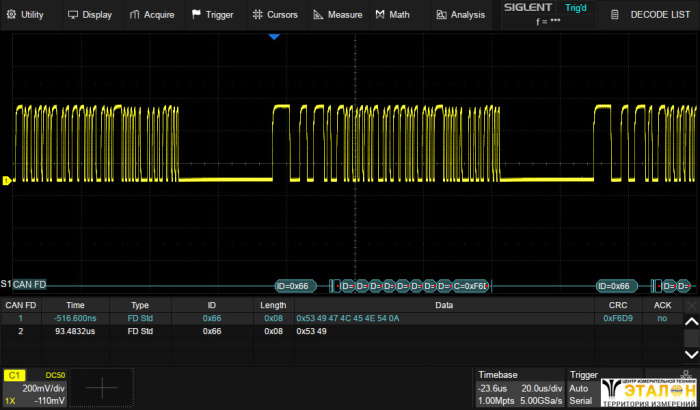Jump to decode list end double-arrow
Image resolution: width=700 pixels, height=410 pixels.
690,353
